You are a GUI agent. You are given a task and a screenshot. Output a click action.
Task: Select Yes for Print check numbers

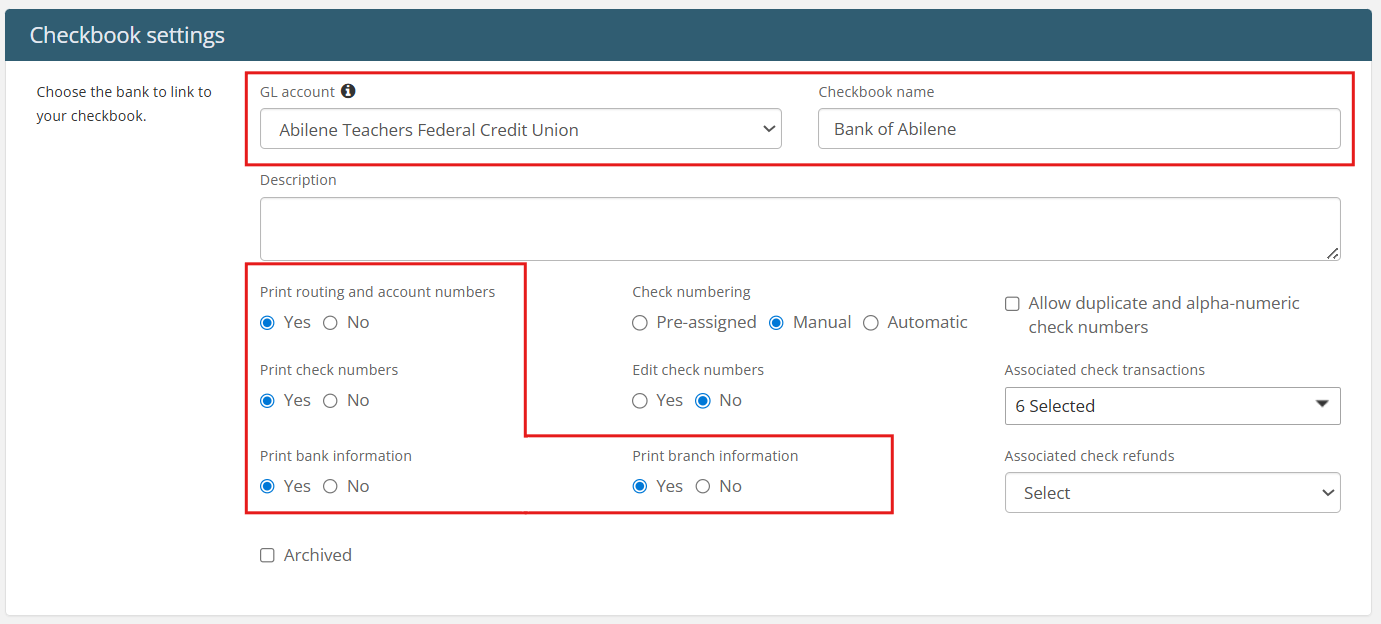pos(267,401)
